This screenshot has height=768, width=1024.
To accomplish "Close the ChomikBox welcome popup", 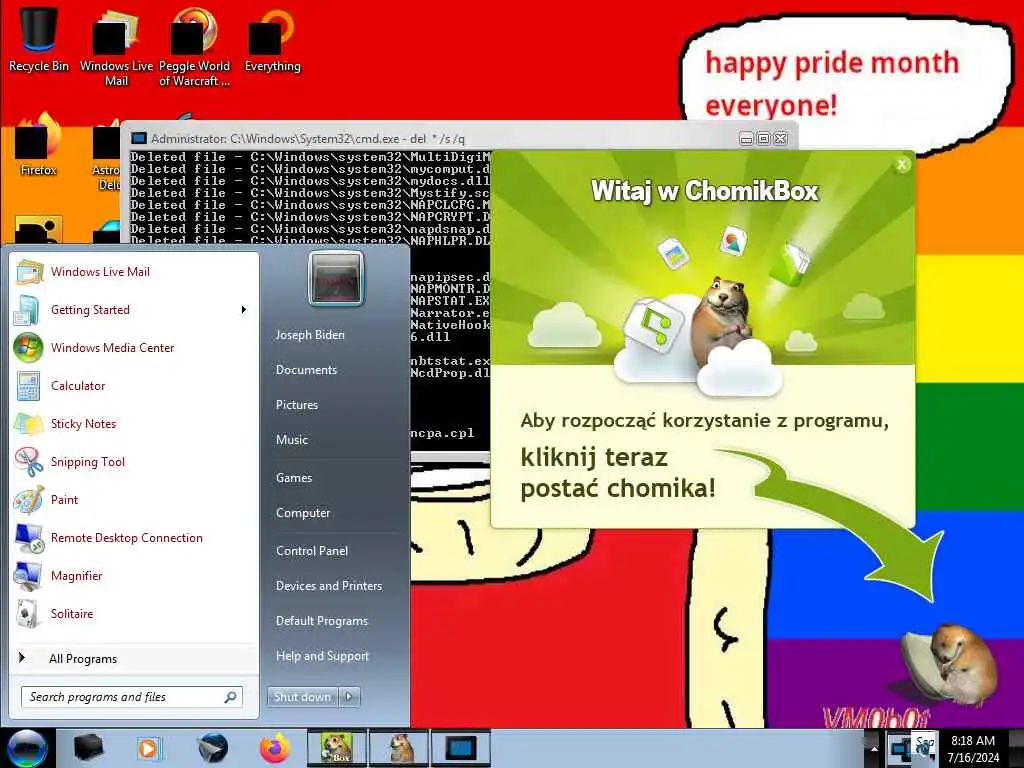I will (902, 165).
